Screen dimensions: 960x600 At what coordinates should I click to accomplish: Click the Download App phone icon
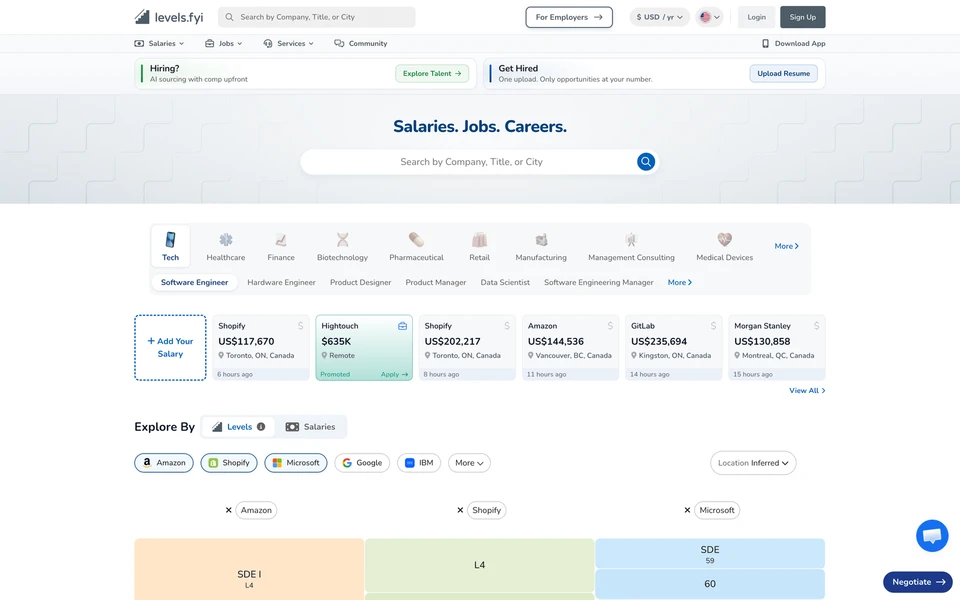tap(765, 43)
